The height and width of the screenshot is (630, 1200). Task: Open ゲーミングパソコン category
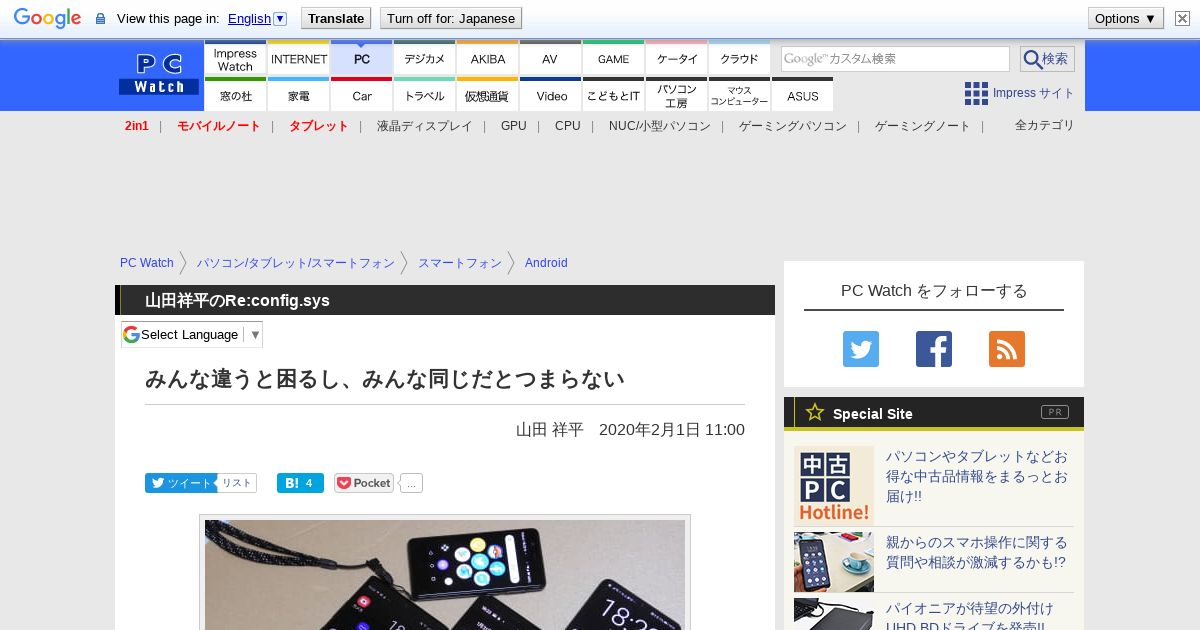click(793, 126)
